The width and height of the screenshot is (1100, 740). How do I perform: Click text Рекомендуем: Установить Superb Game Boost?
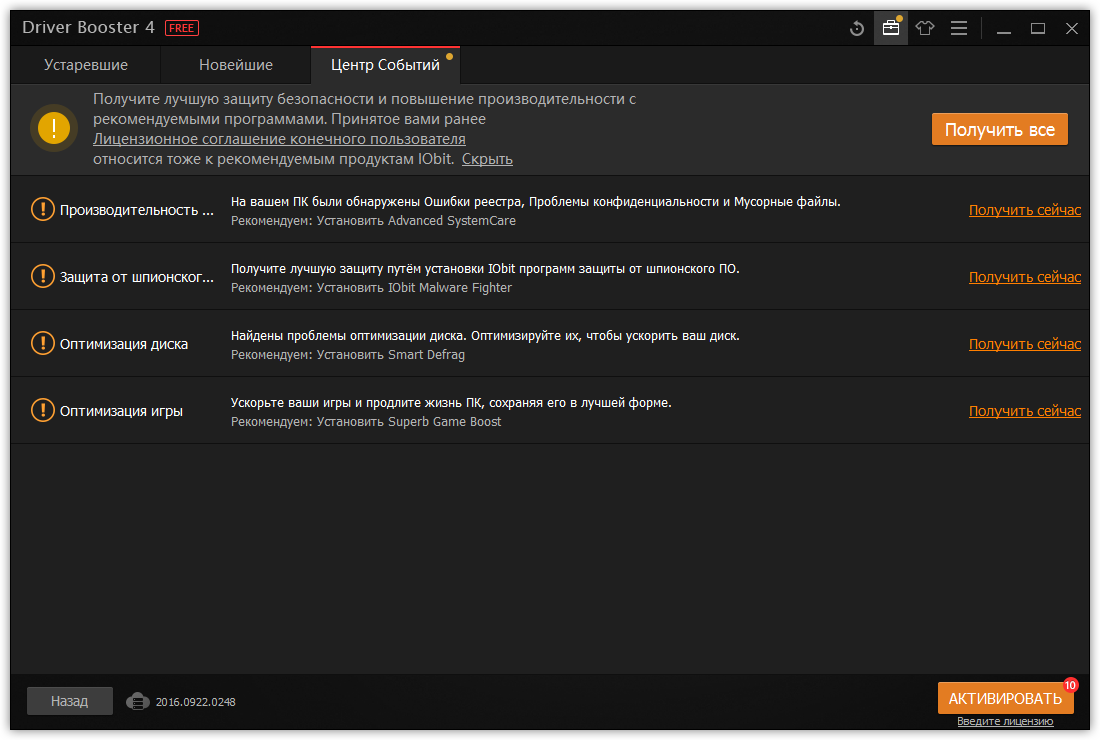[x=366, y=422]
